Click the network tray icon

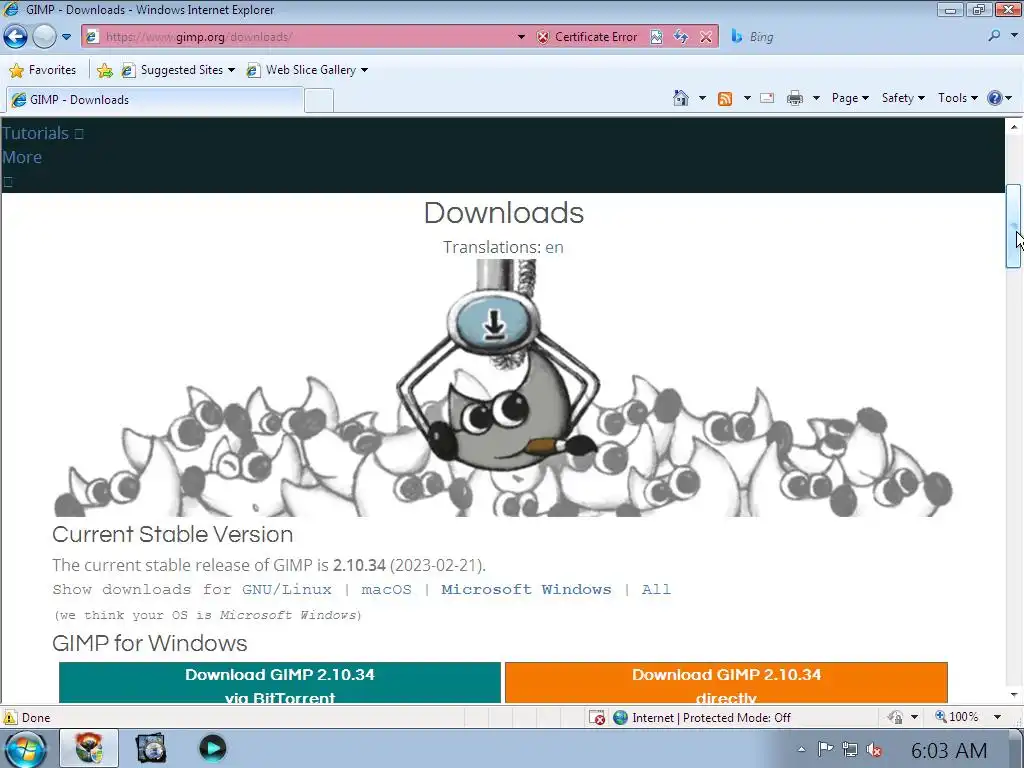(x=850, y=749)
